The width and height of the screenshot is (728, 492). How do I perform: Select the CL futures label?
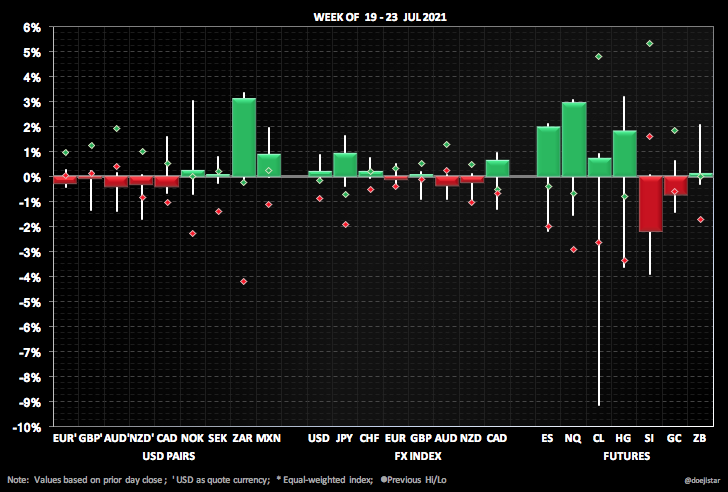click(598, 438)
